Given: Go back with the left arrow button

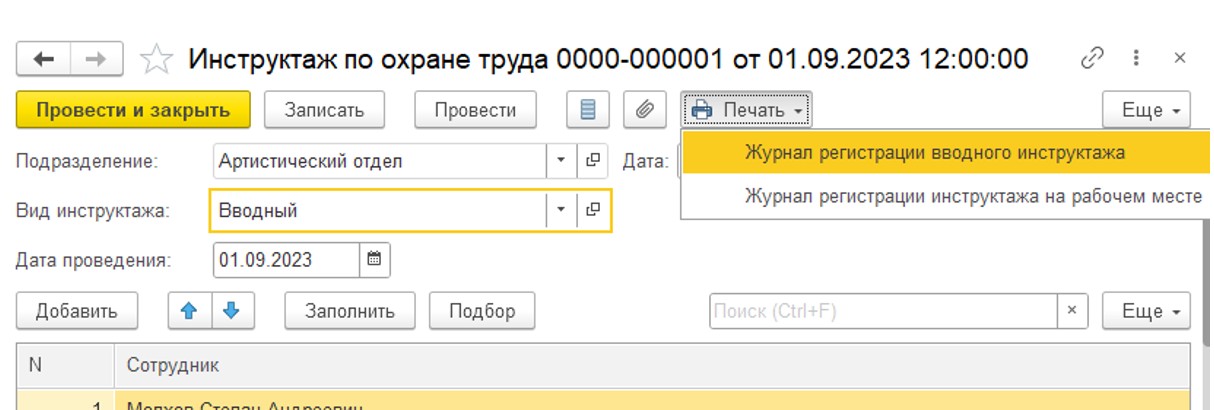Looking at the screenshot, I should coord(44,59).
